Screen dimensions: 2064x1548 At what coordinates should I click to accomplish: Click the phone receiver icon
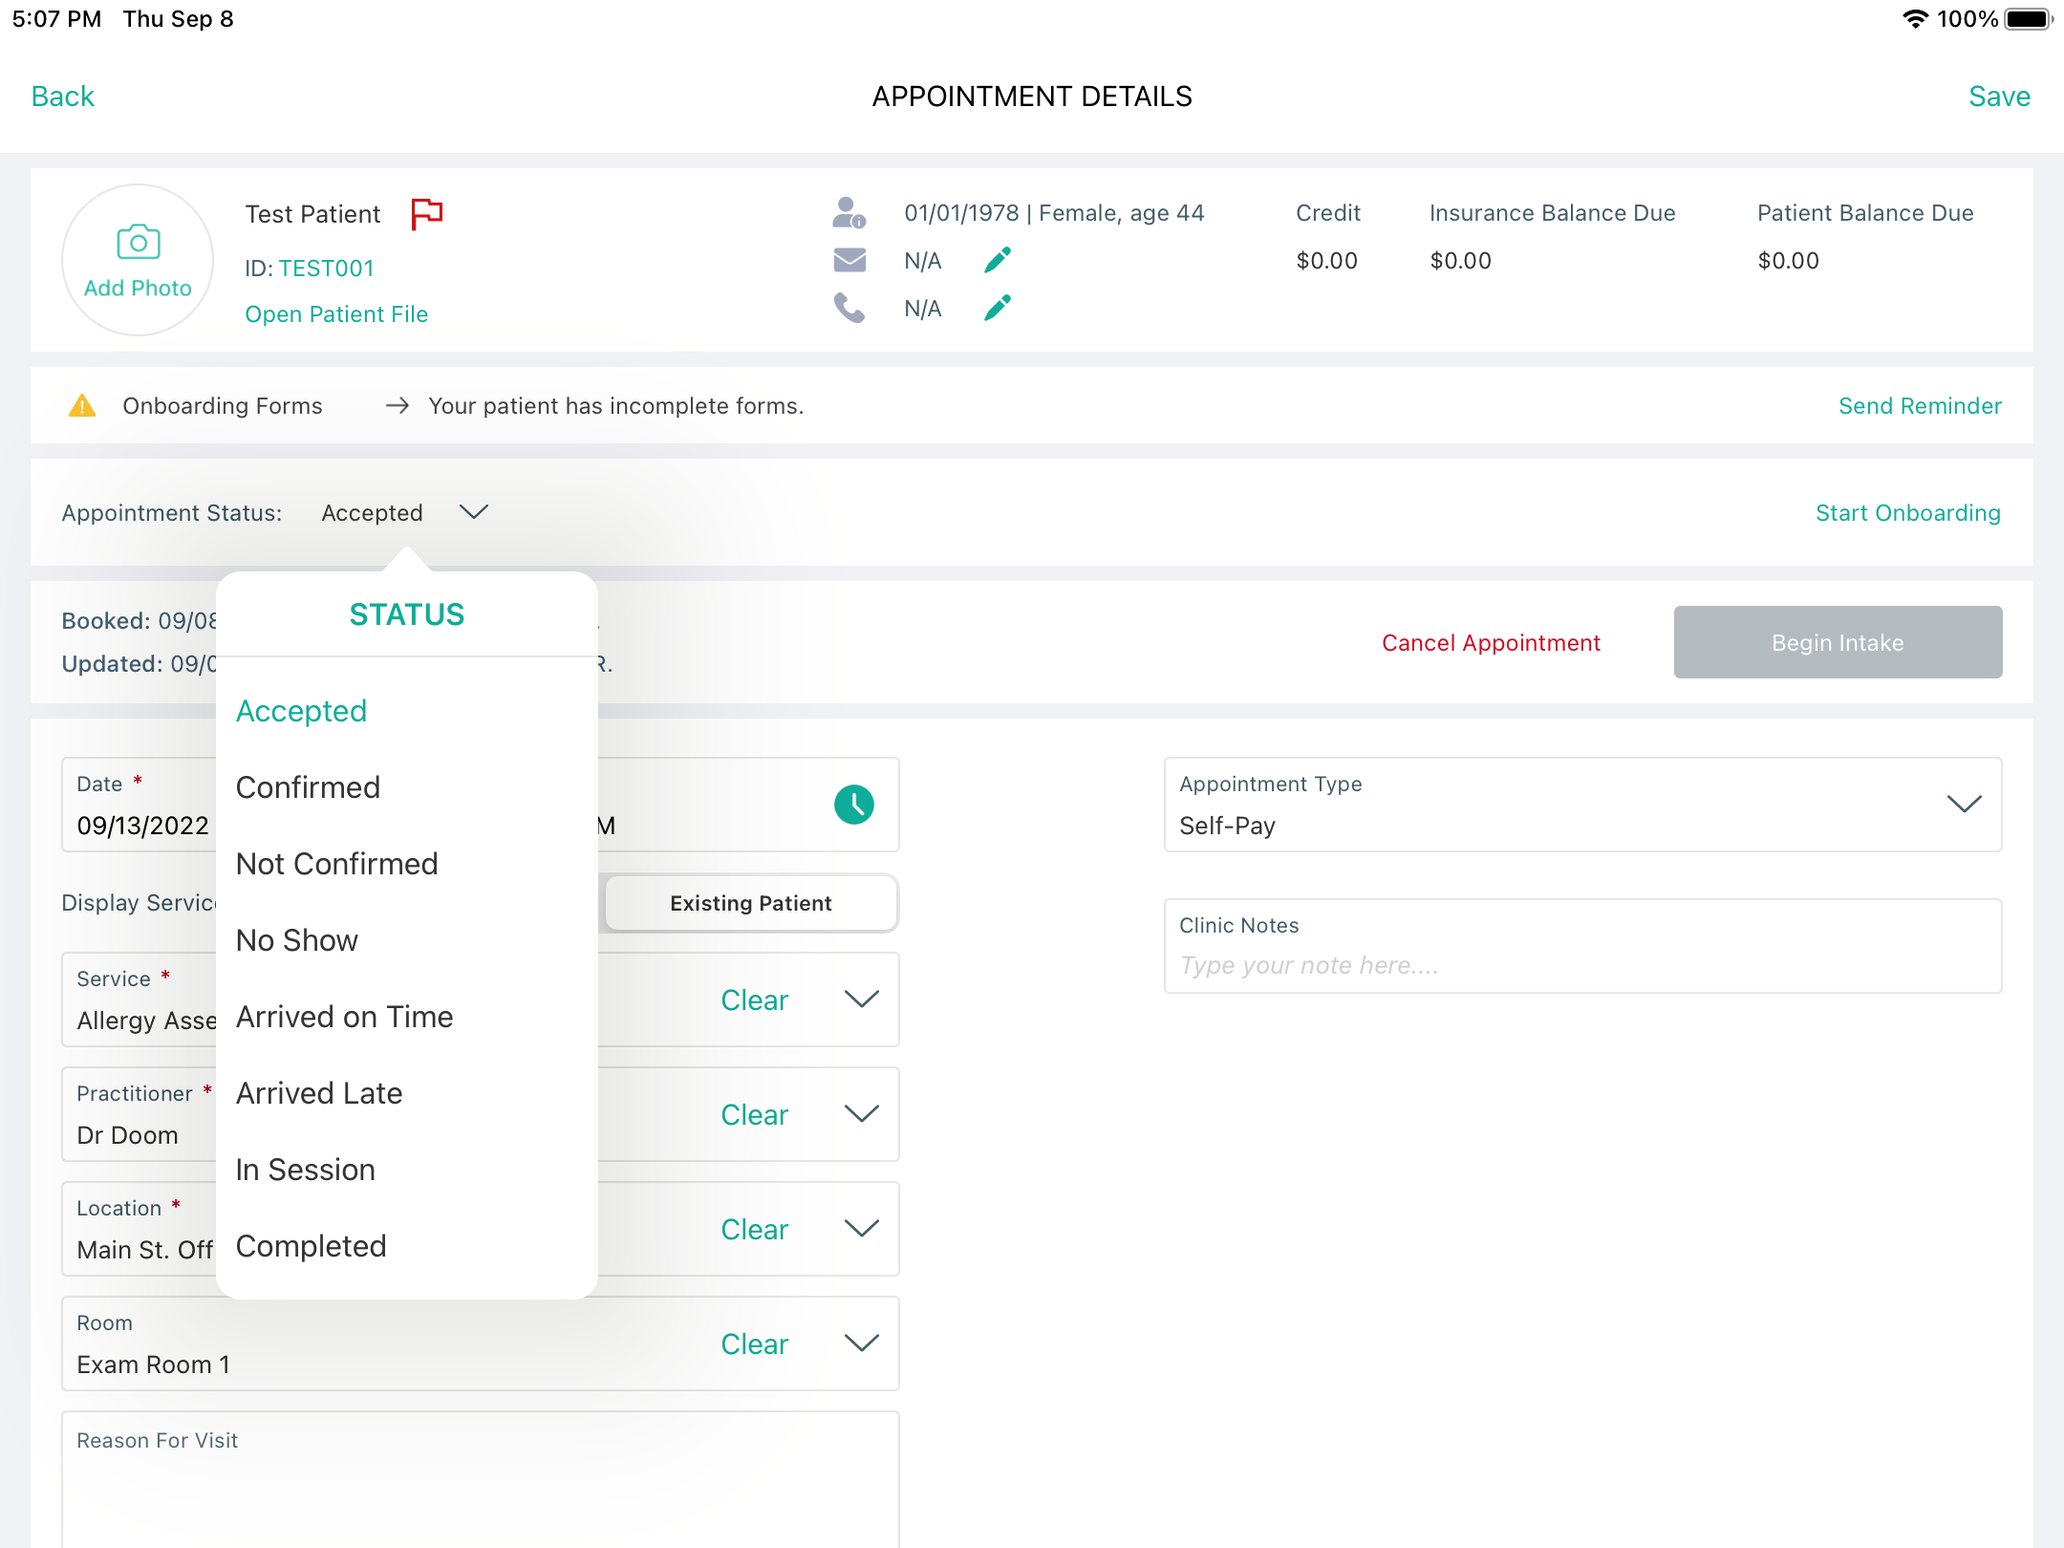pyautogui.click(x=849, y=308)
